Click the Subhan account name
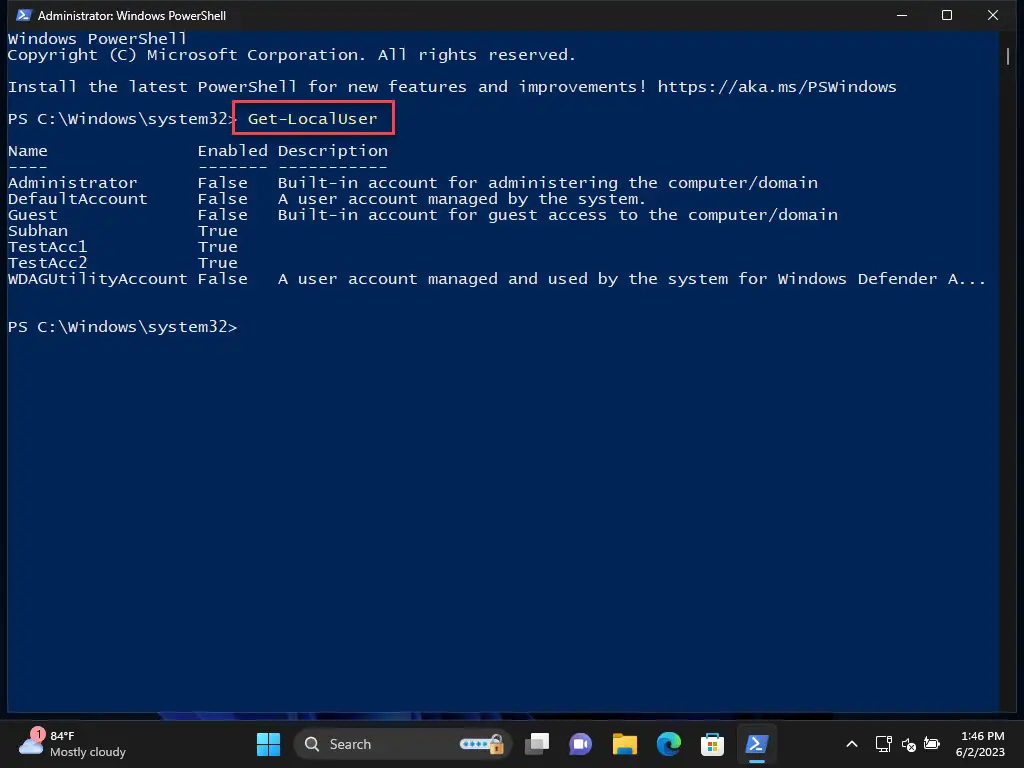This screenshot has height=768, width=1024. (38, 231)
